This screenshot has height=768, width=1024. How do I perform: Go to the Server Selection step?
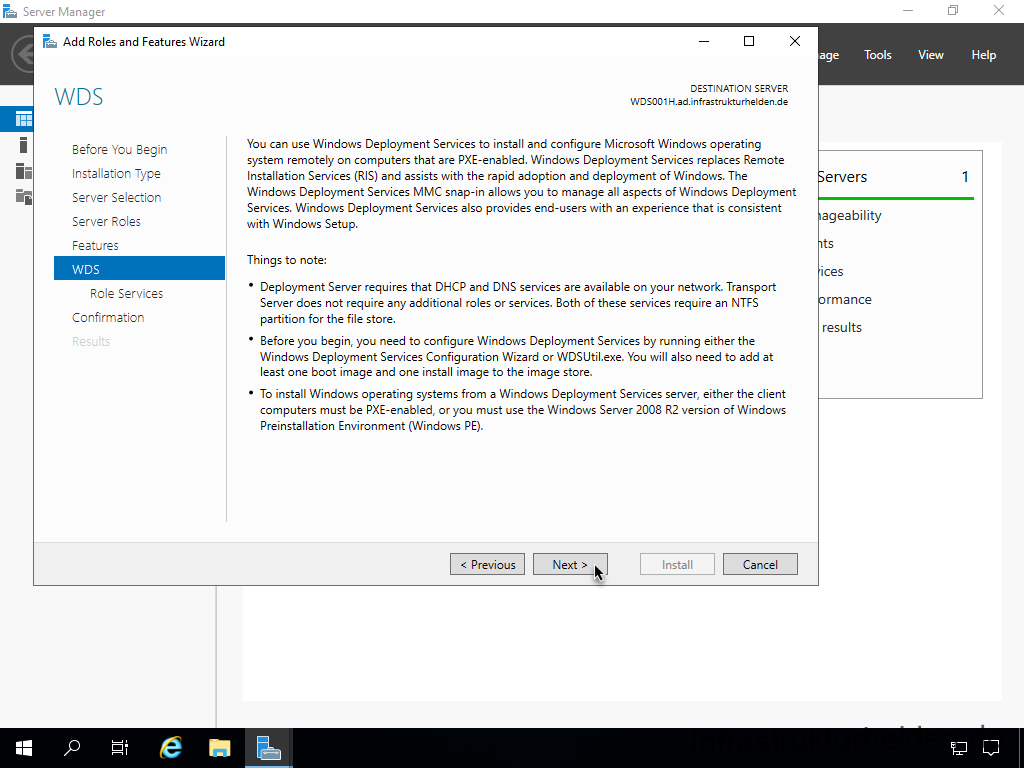click(x=116, y=197)
